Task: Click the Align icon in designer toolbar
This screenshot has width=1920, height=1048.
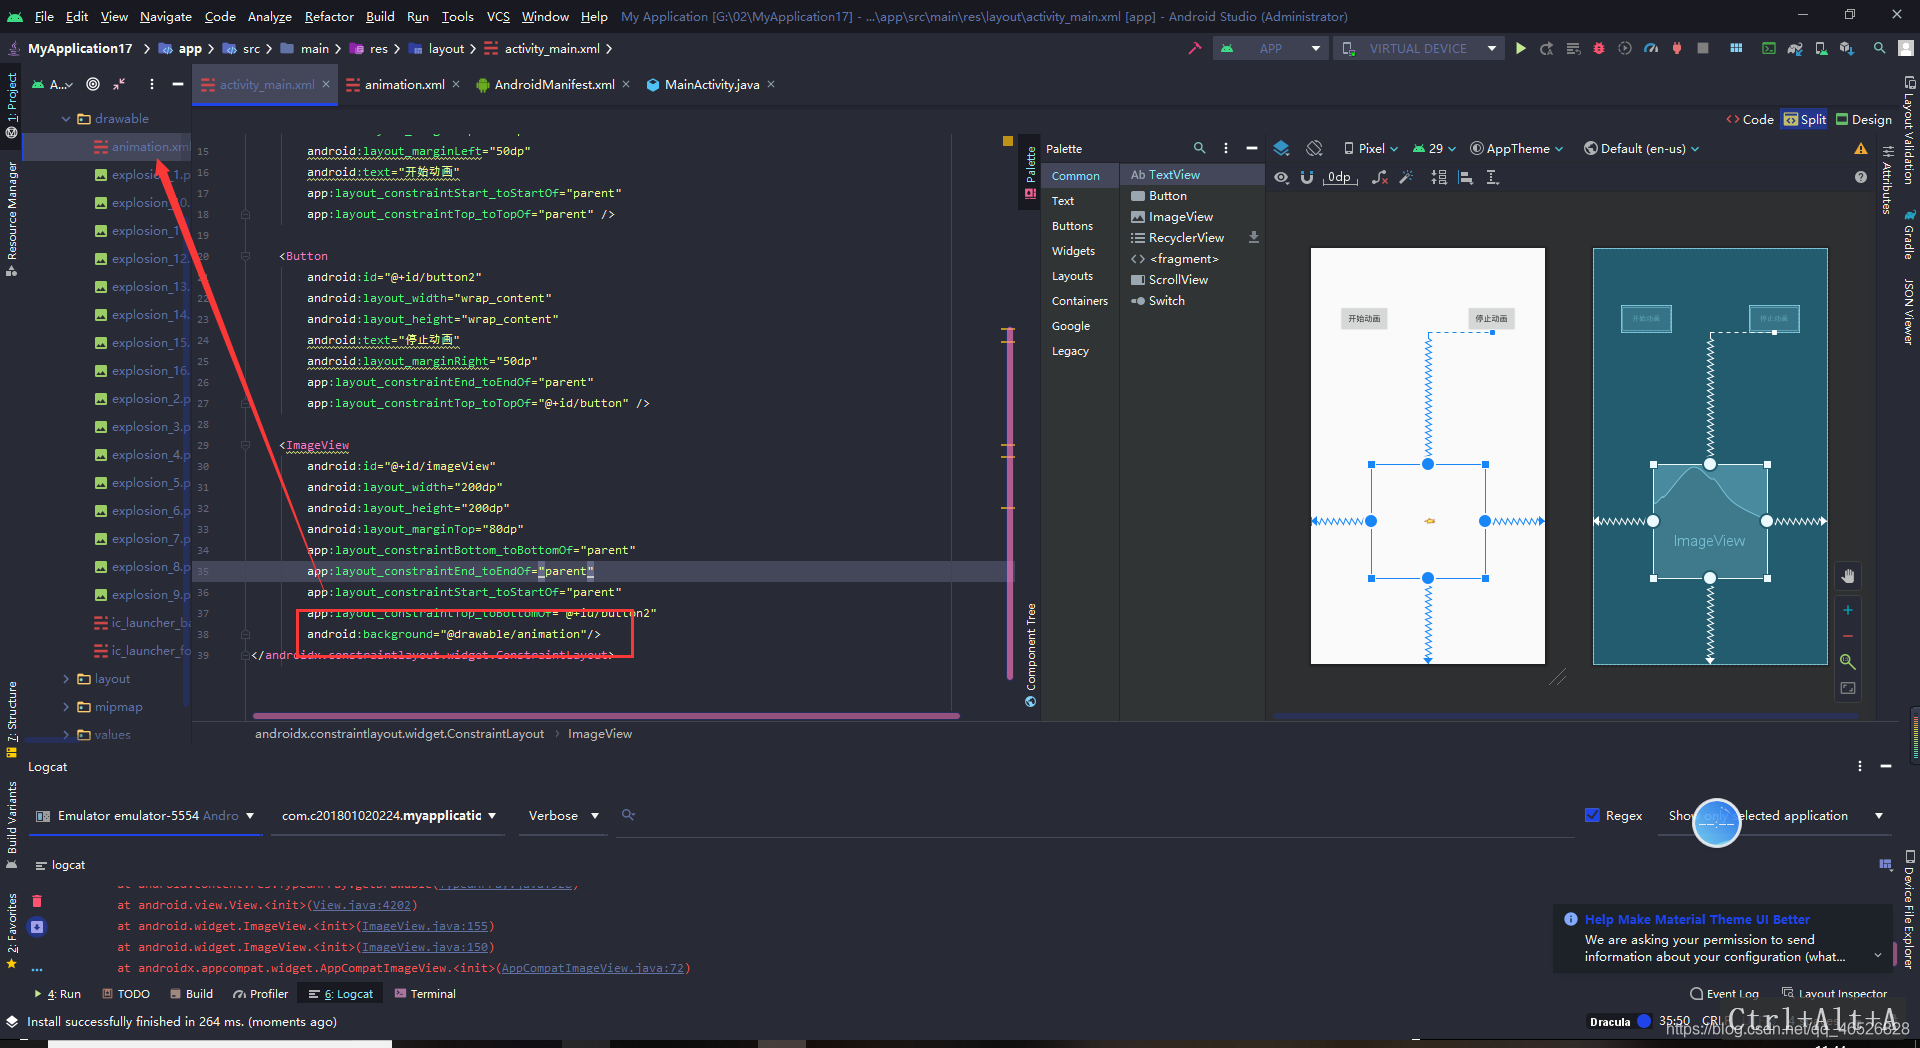Action: coord(1466,177)
